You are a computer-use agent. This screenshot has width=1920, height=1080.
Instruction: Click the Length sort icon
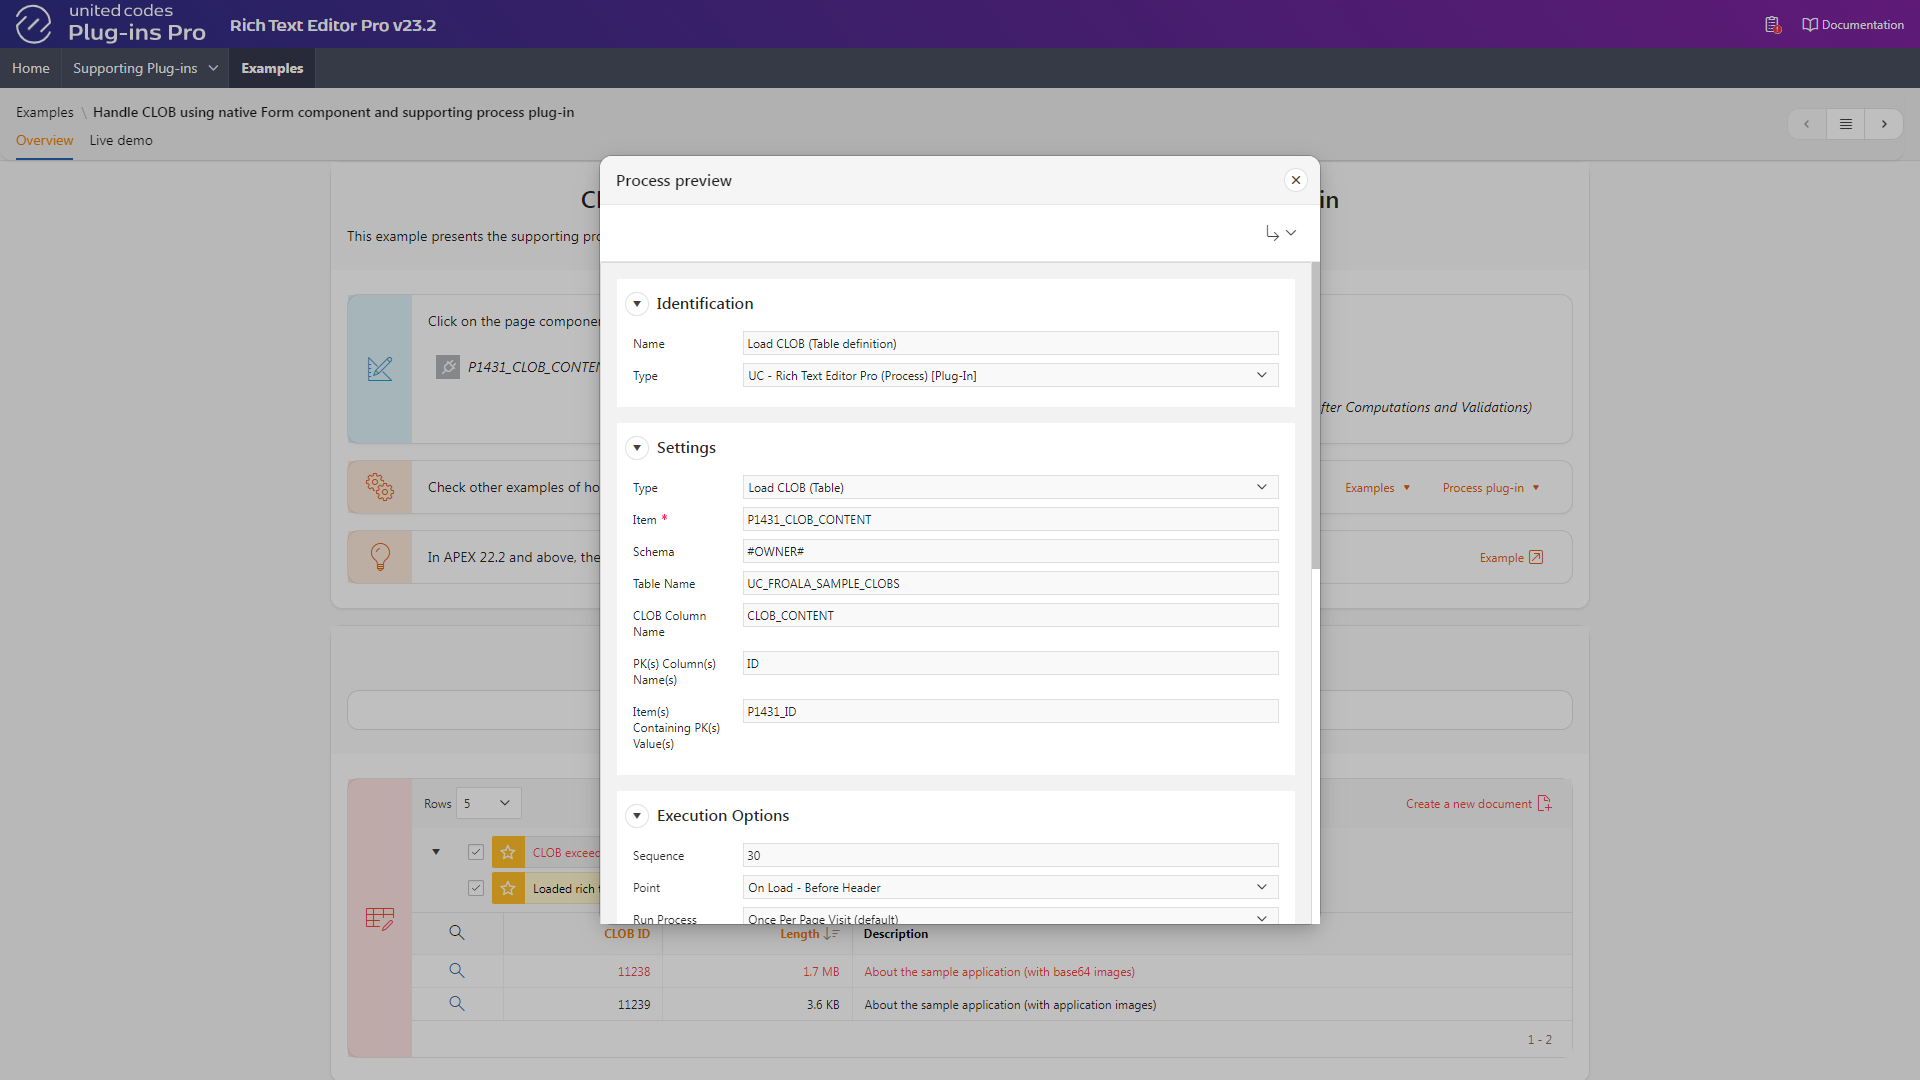pyautogui.click(x=831, y=934)
